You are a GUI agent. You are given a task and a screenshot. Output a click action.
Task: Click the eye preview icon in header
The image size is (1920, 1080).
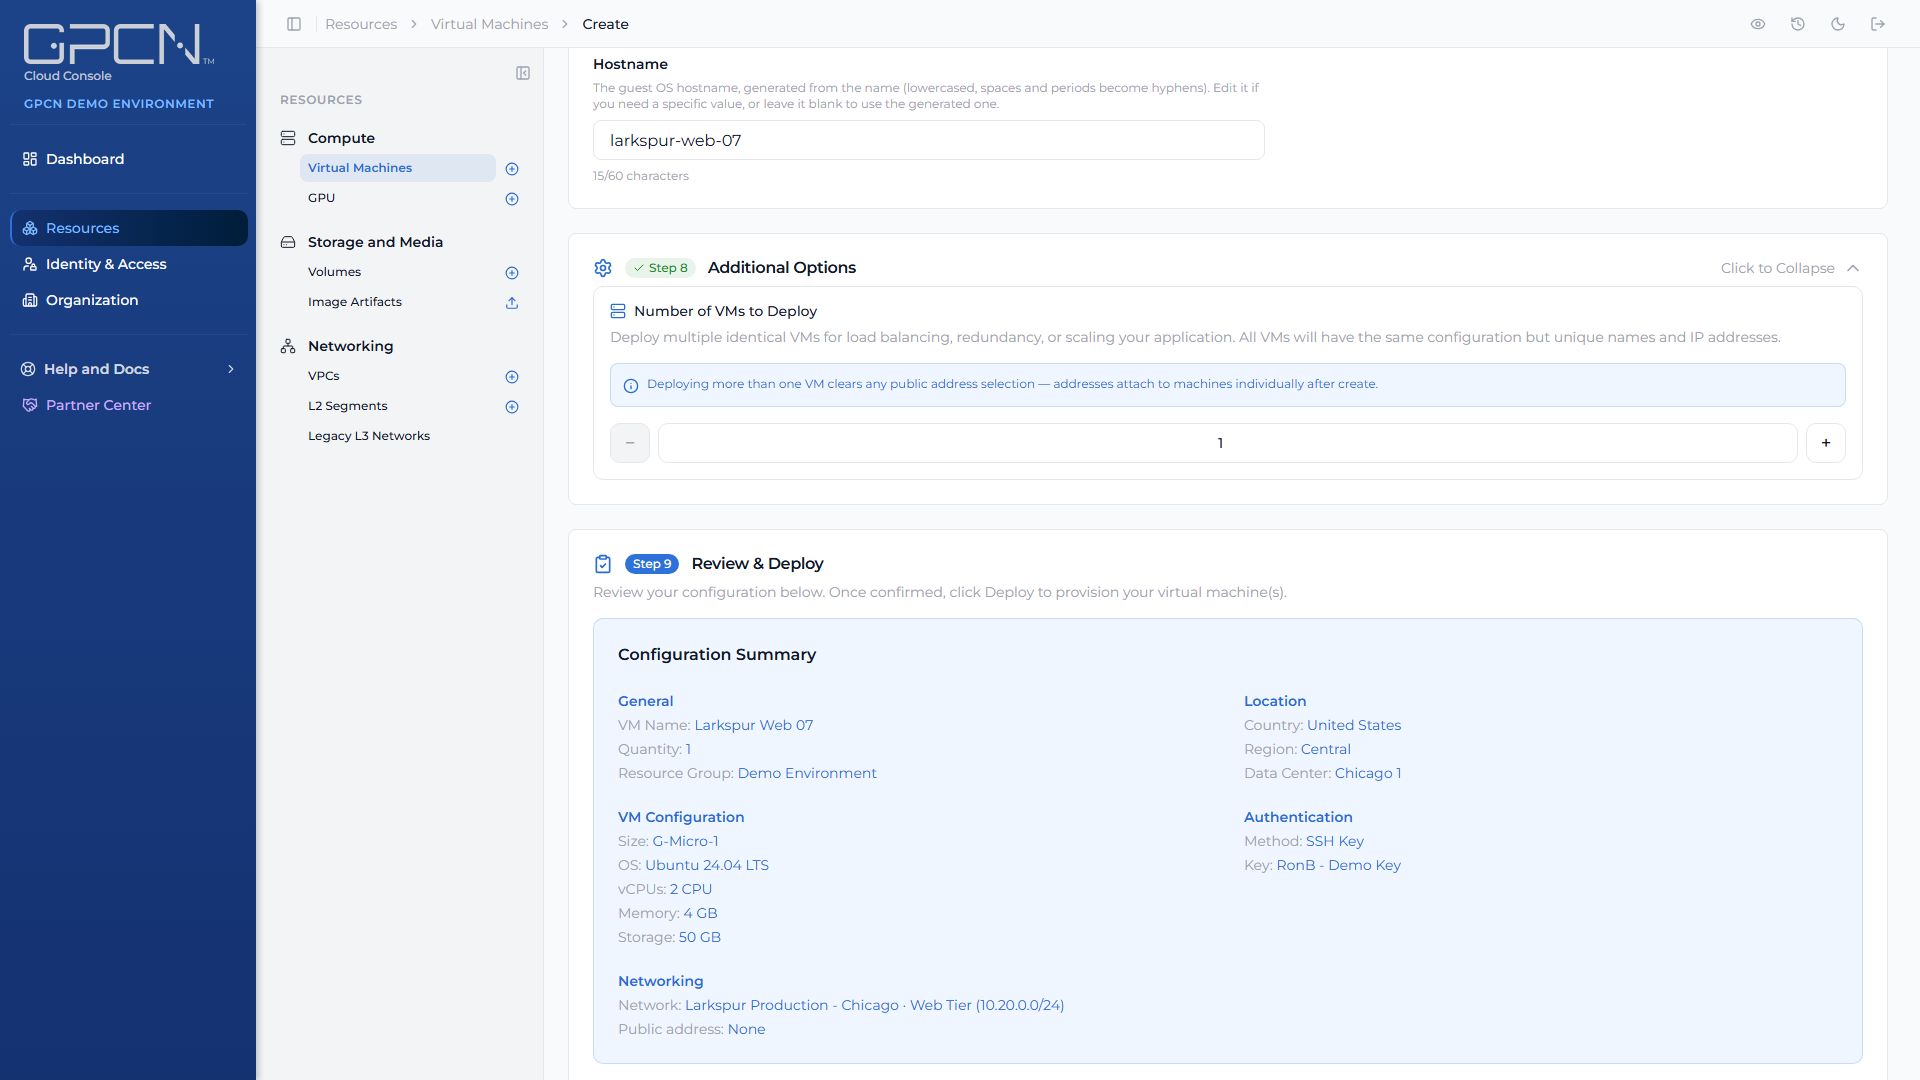point(1758,24)
